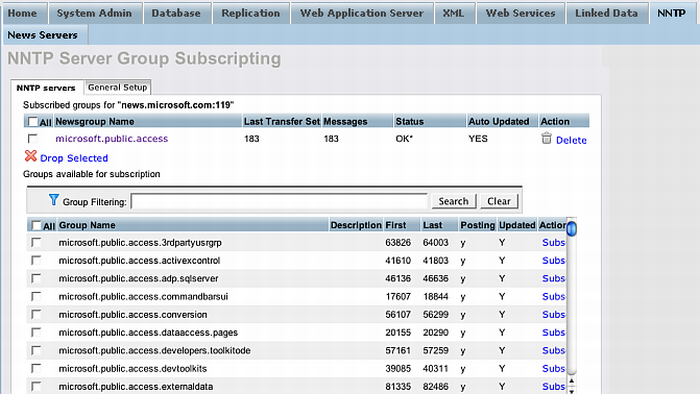Image resolution: width=700 pixels, height=394 pixels.
Task: Click the red X Drop Selected icon
Action: click(x=31, y=156)
